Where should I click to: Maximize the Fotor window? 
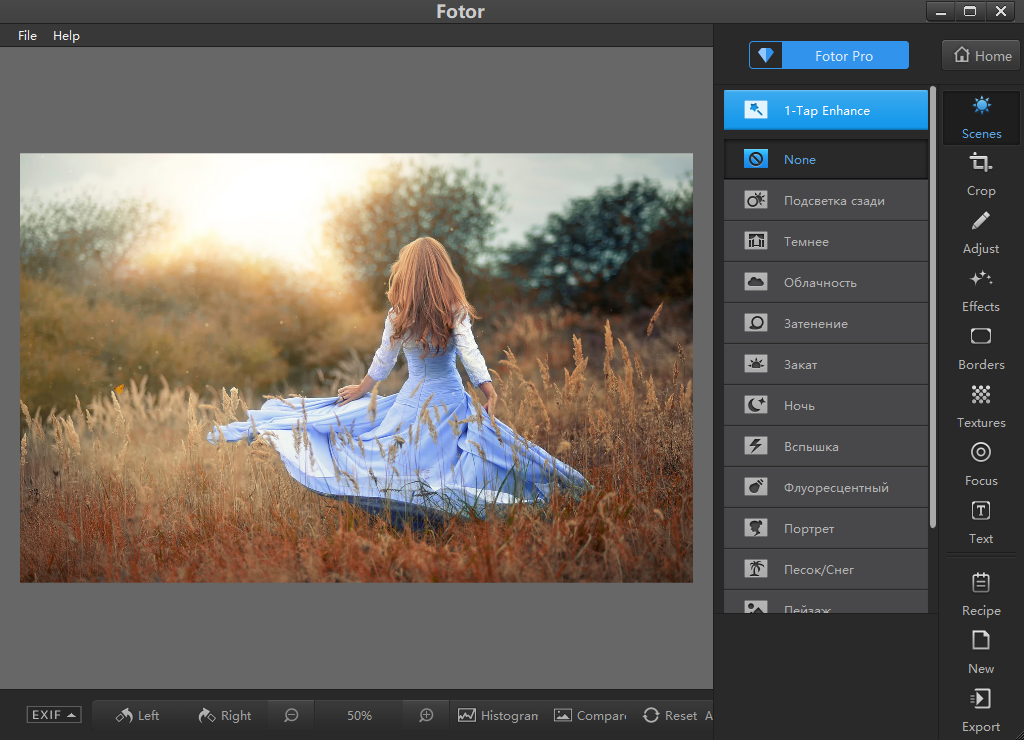970,11
